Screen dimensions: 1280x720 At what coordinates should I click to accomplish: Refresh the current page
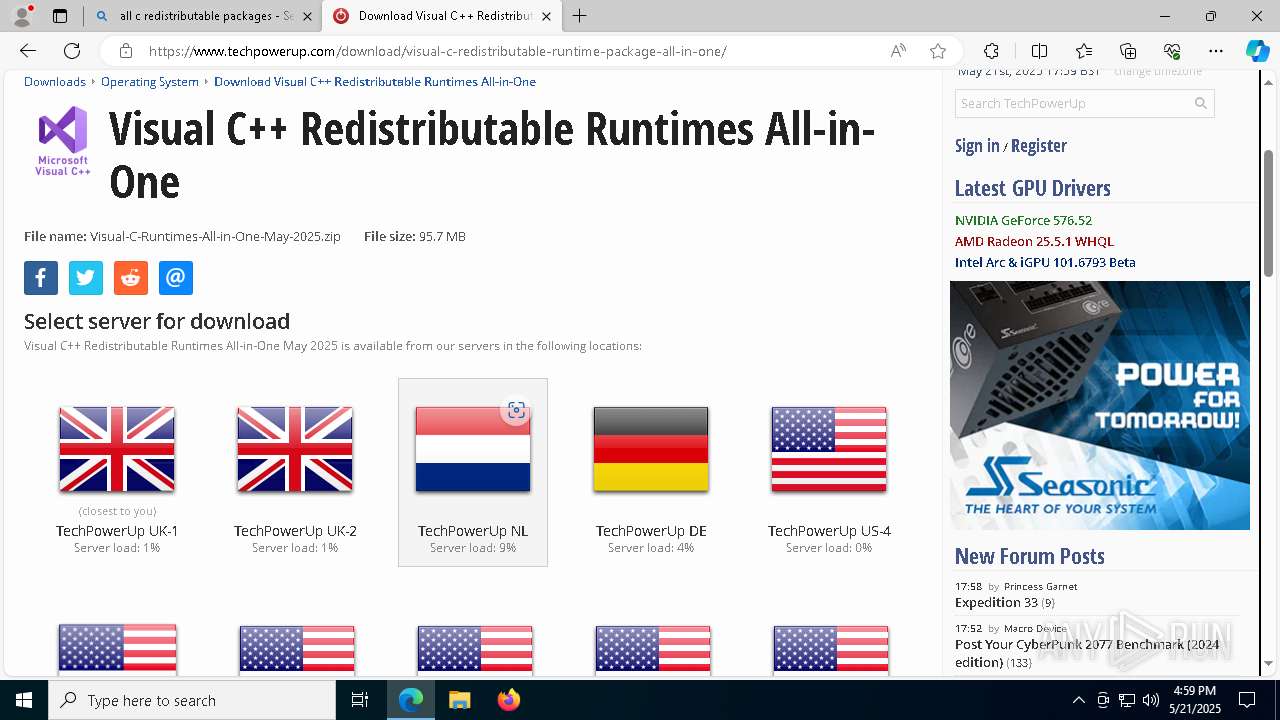pos(72,51)
